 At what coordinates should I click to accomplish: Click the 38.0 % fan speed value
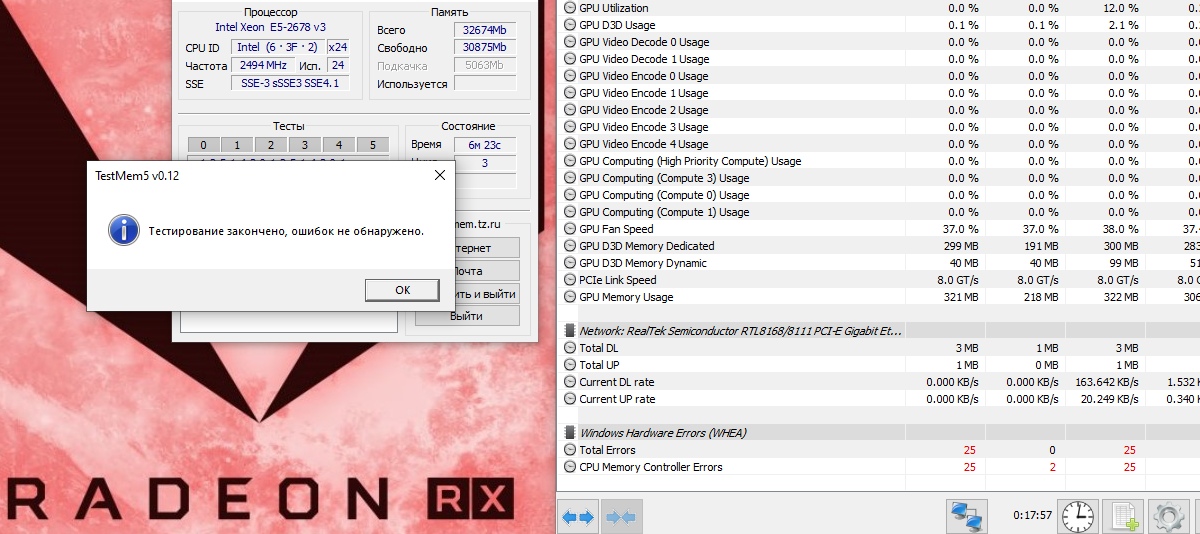pos(1120,229)
